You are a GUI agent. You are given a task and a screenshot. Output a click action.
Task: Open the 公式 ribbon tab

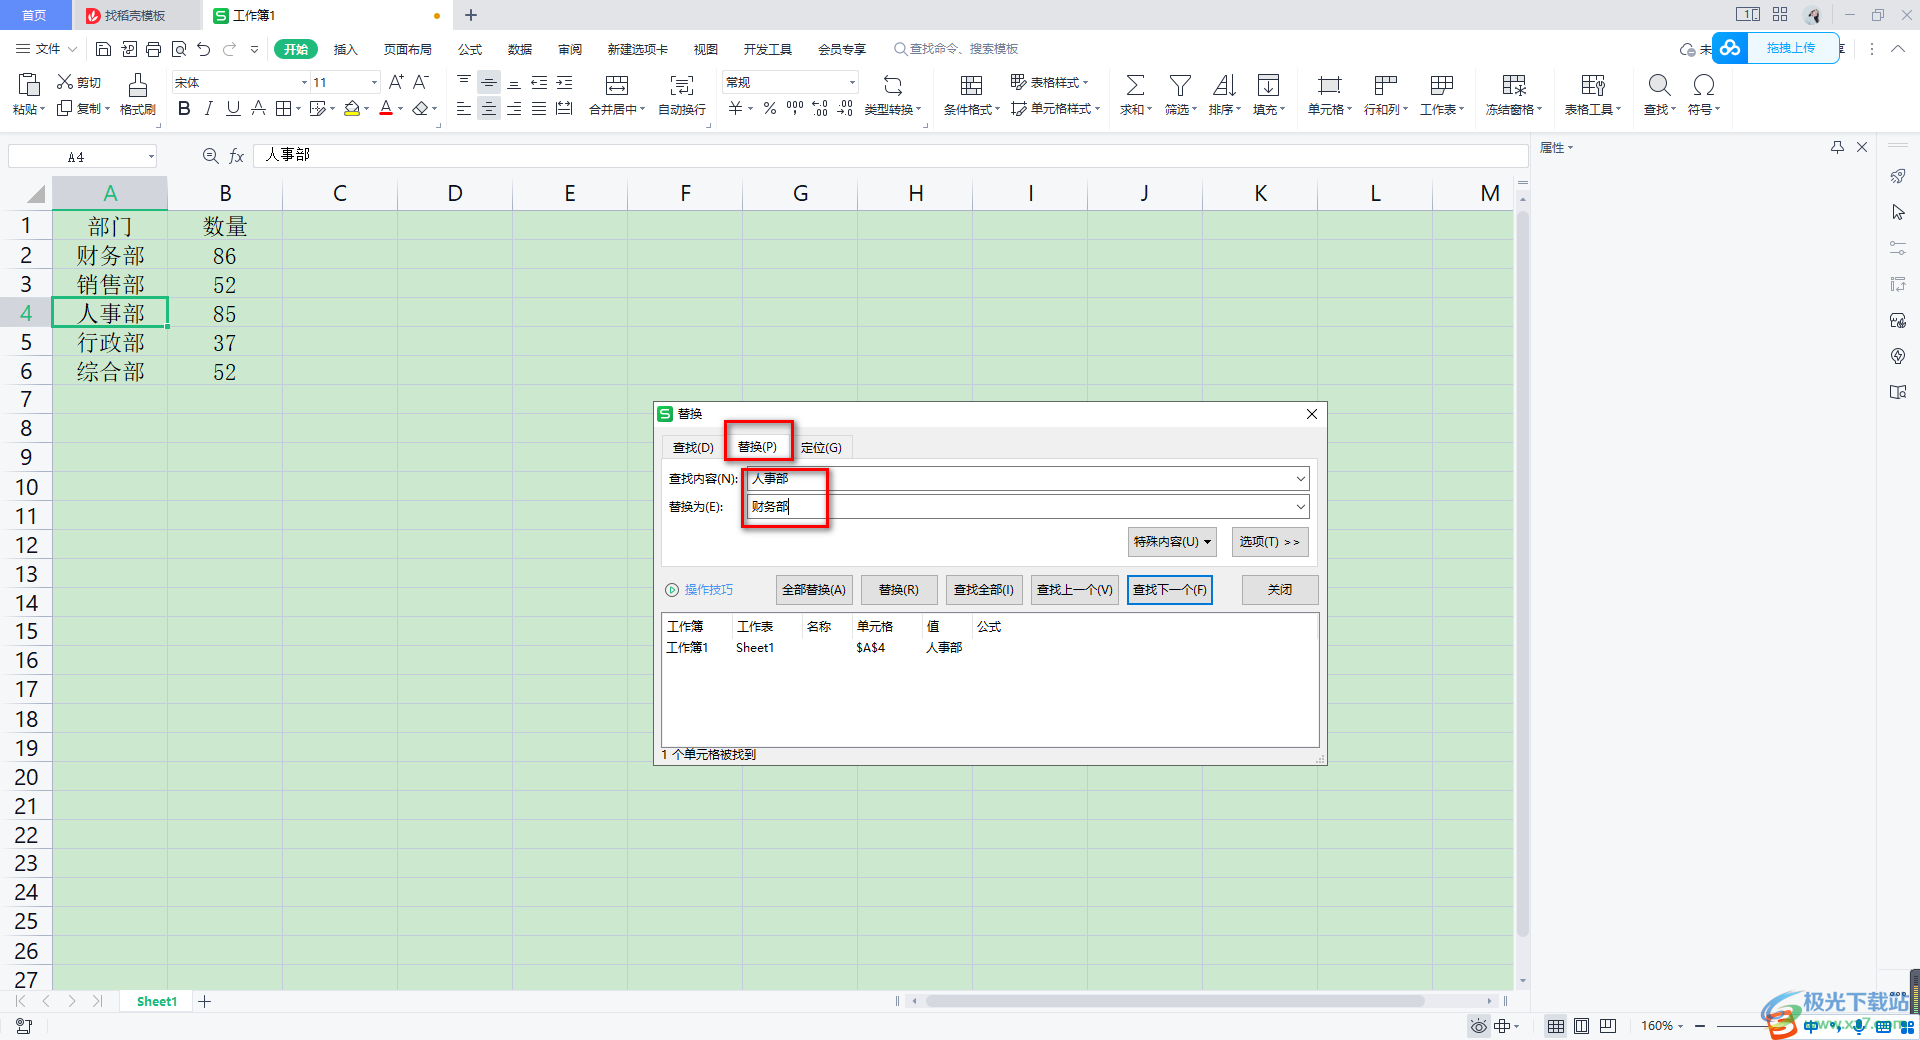(470, 49)
